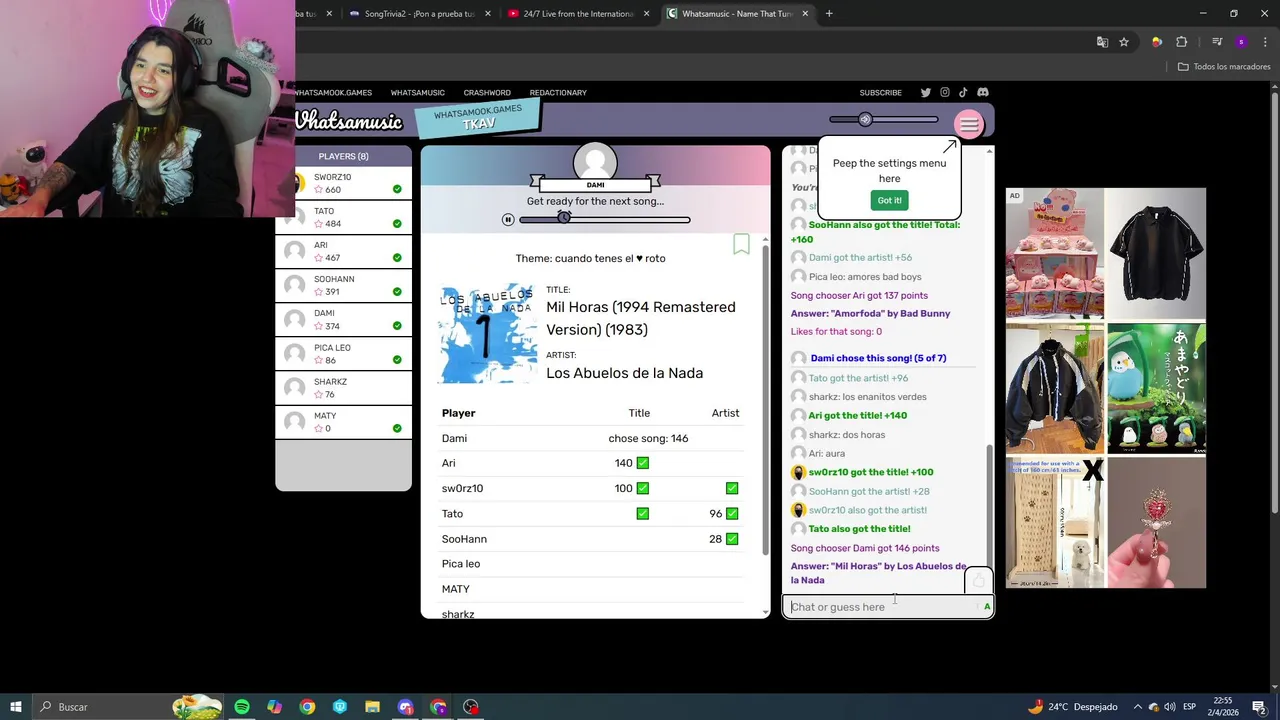1280x720 pixels.
Task: Click sw0rz10's artist checkmark in results
Action: point(732,488)
